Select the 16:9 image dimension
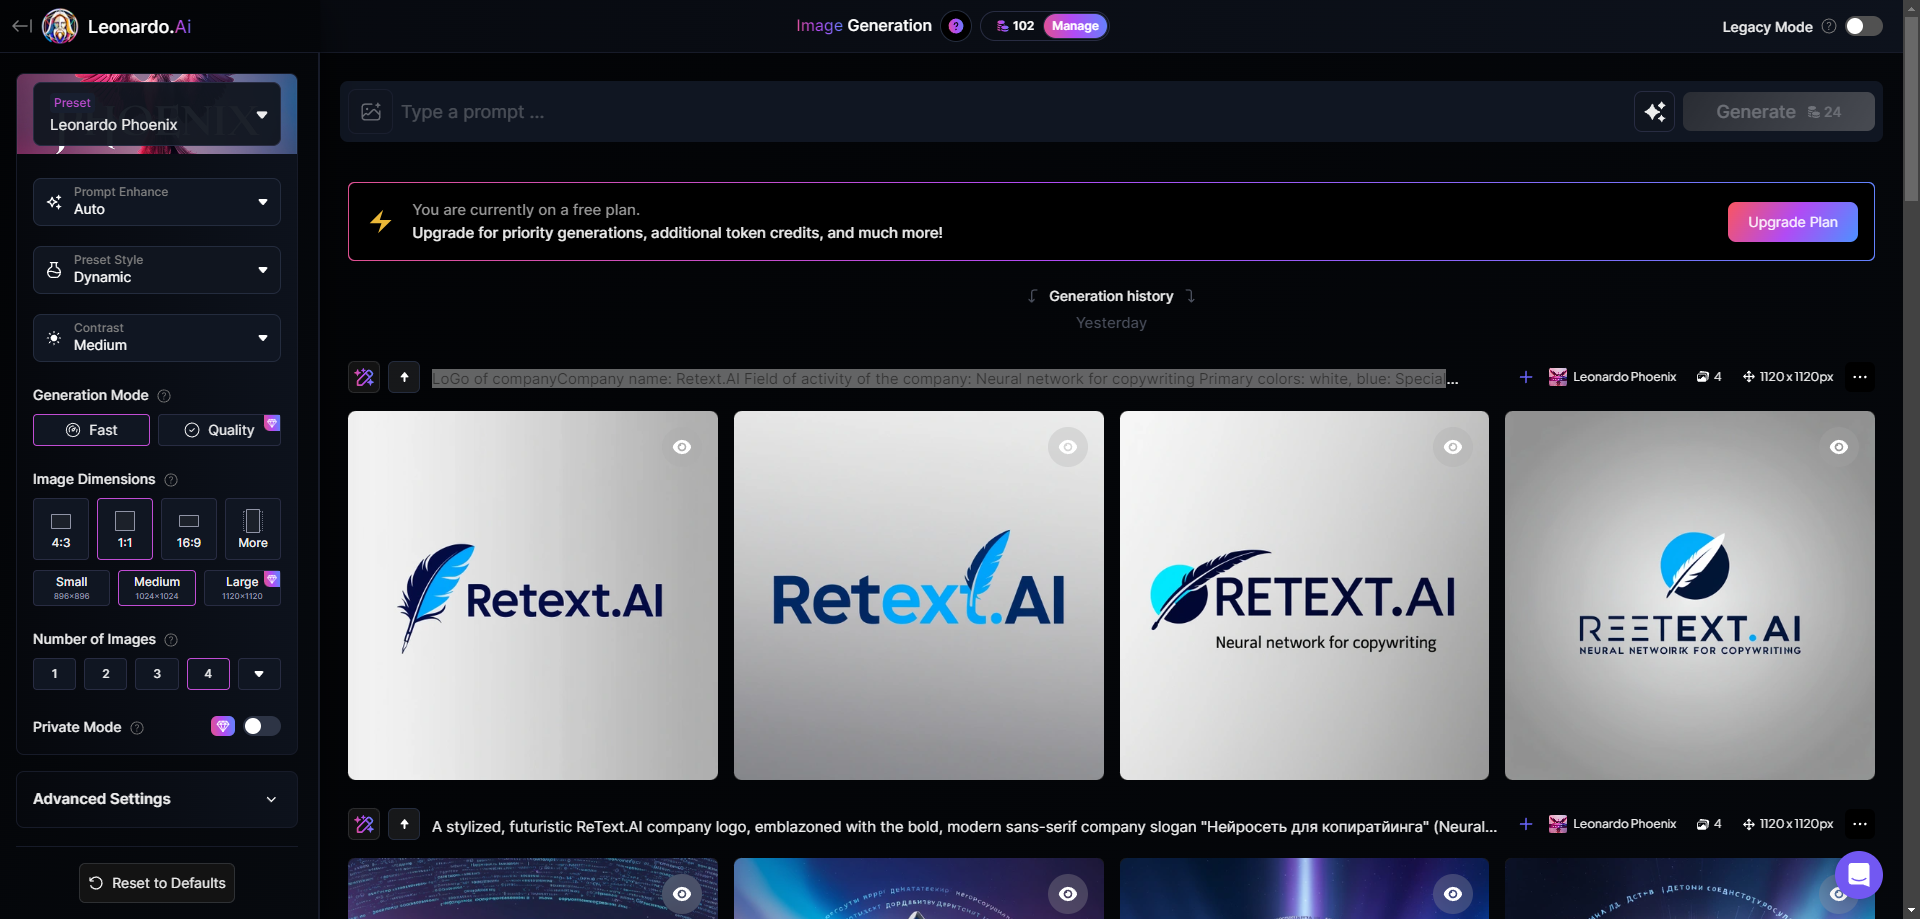The image size is (1920, 919). point(188,528)
